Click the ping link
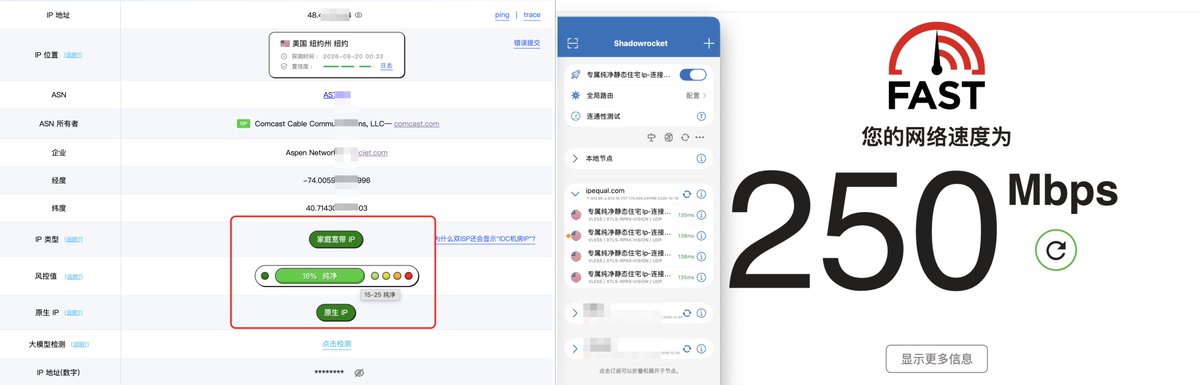The height and width of the screenshot is (385, 1200). (503, 15)
